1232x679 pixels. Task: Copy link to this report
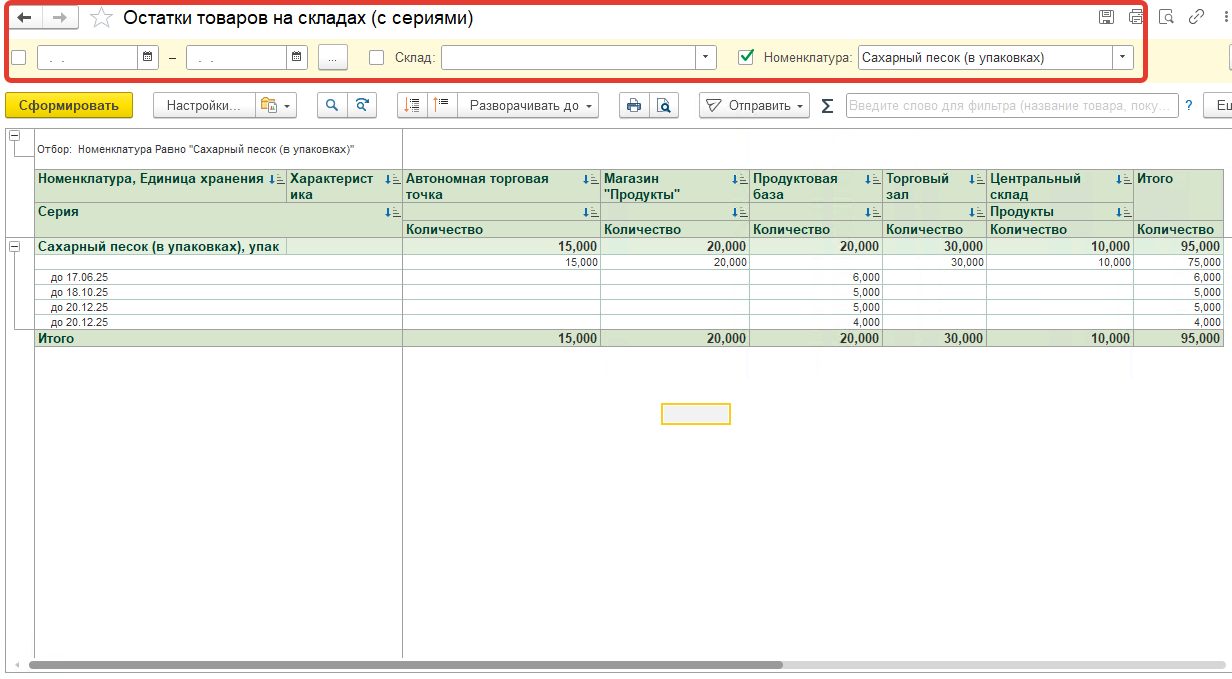coord(1196,17)
